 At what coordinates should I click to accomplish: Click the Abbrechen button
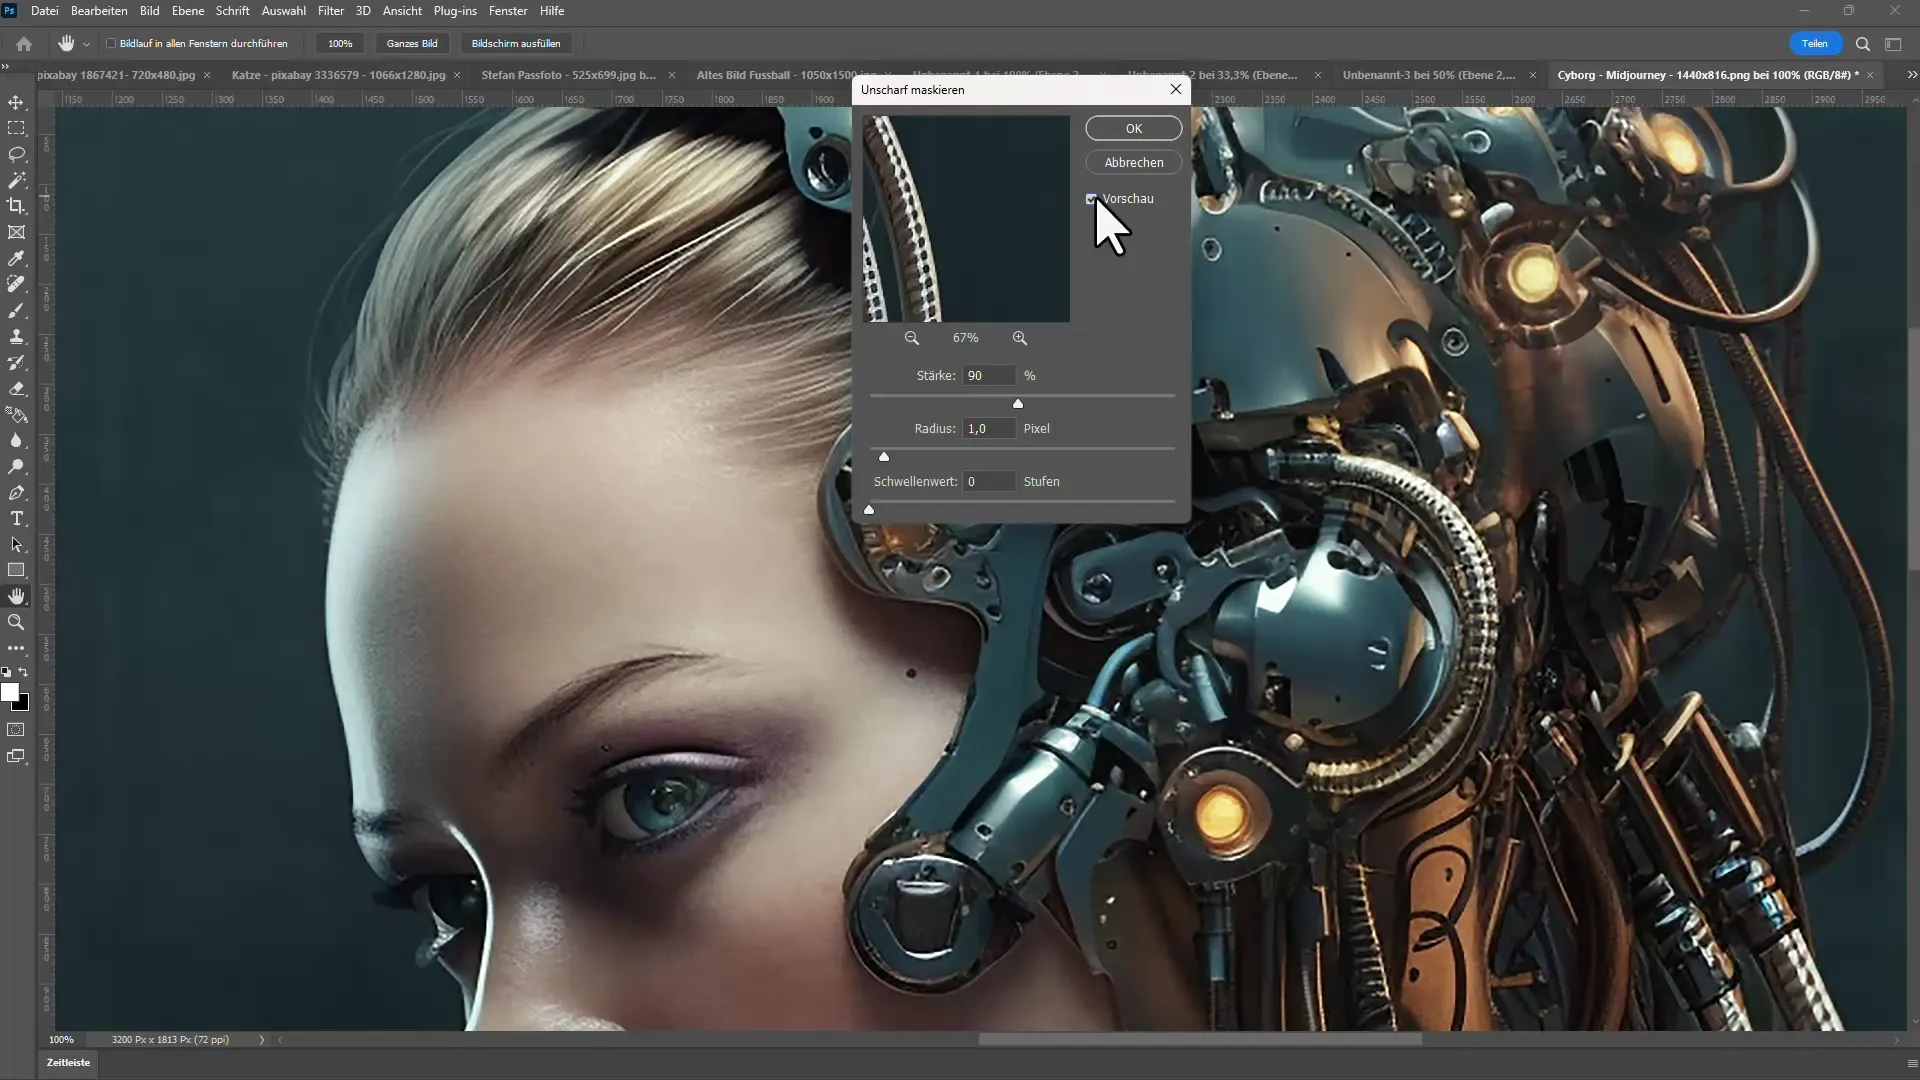1133,162
